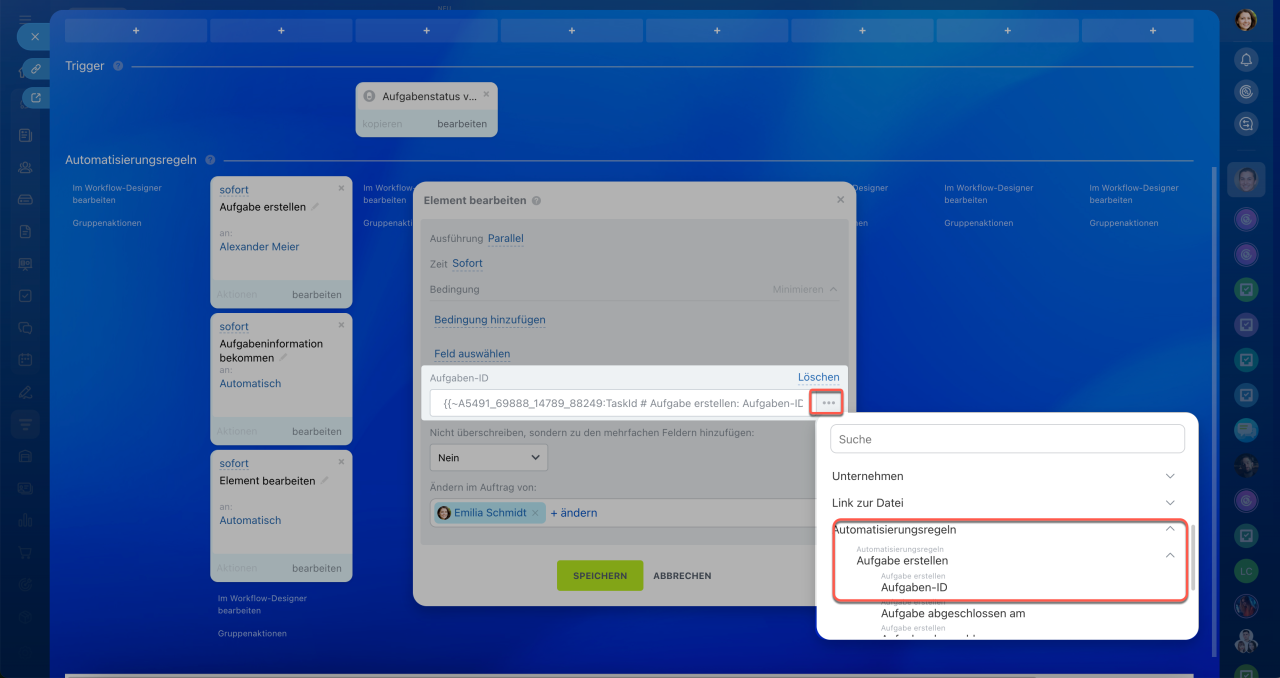
Task: Click Automatisch on Element bearbeiten card
Action: coord(250,521)
